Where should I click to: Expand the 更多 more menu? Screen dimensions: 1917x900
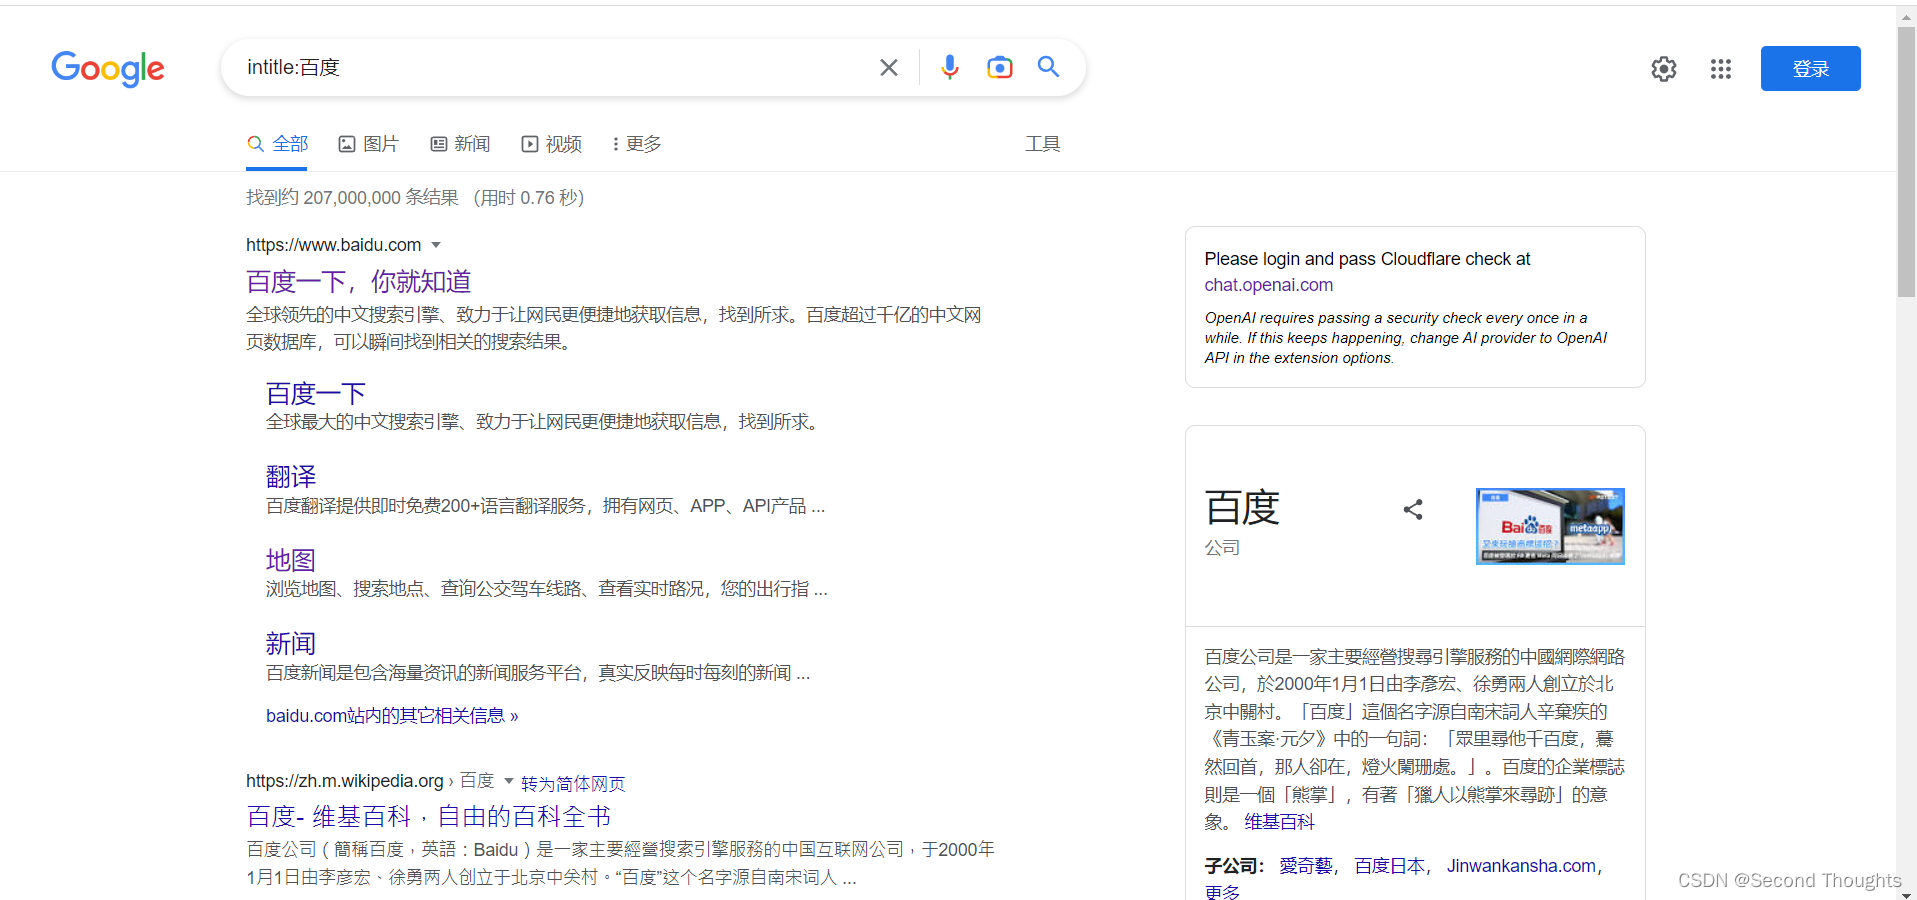pyautogui.click(x=637, y=144)
